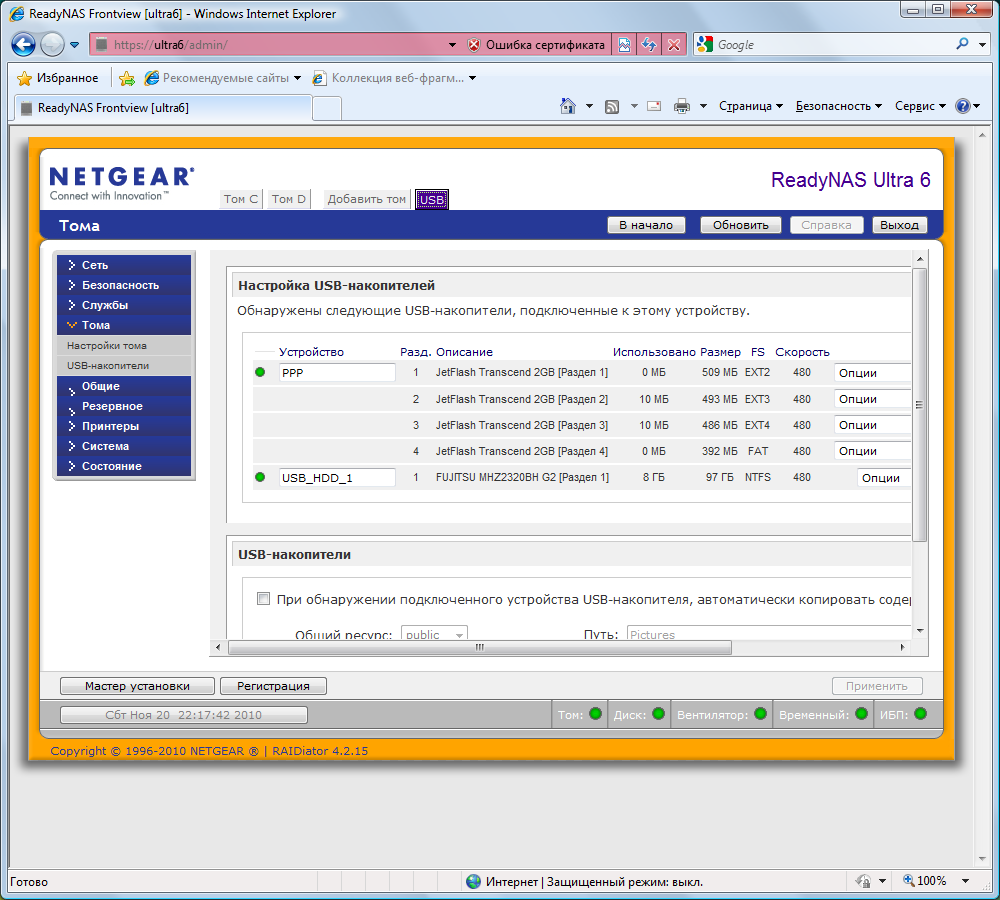Viewport: 1000px width, 900px height.
Task: Expand the Сеть sidebar section
Action: pos(124,265)
